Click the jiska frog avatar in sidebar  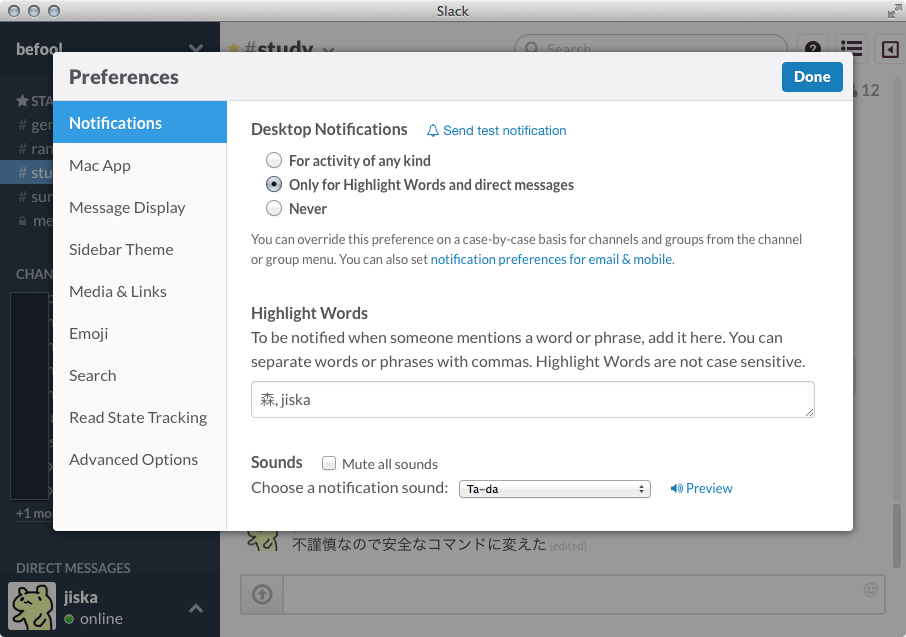coord(32,606)
